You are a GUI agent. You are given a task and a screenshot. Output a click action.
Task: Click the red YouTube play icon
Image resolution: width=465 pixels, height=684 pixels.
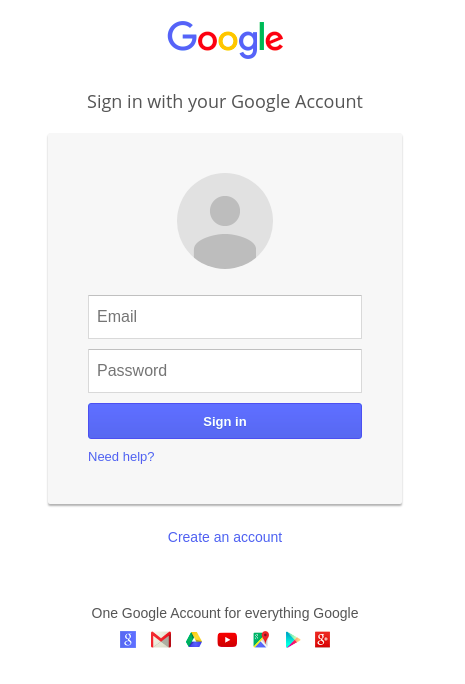click(x=227, y=640)
